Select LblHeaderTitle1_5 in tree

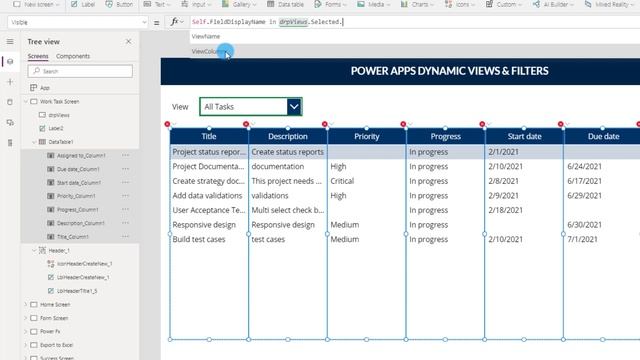tap(77, 291)
